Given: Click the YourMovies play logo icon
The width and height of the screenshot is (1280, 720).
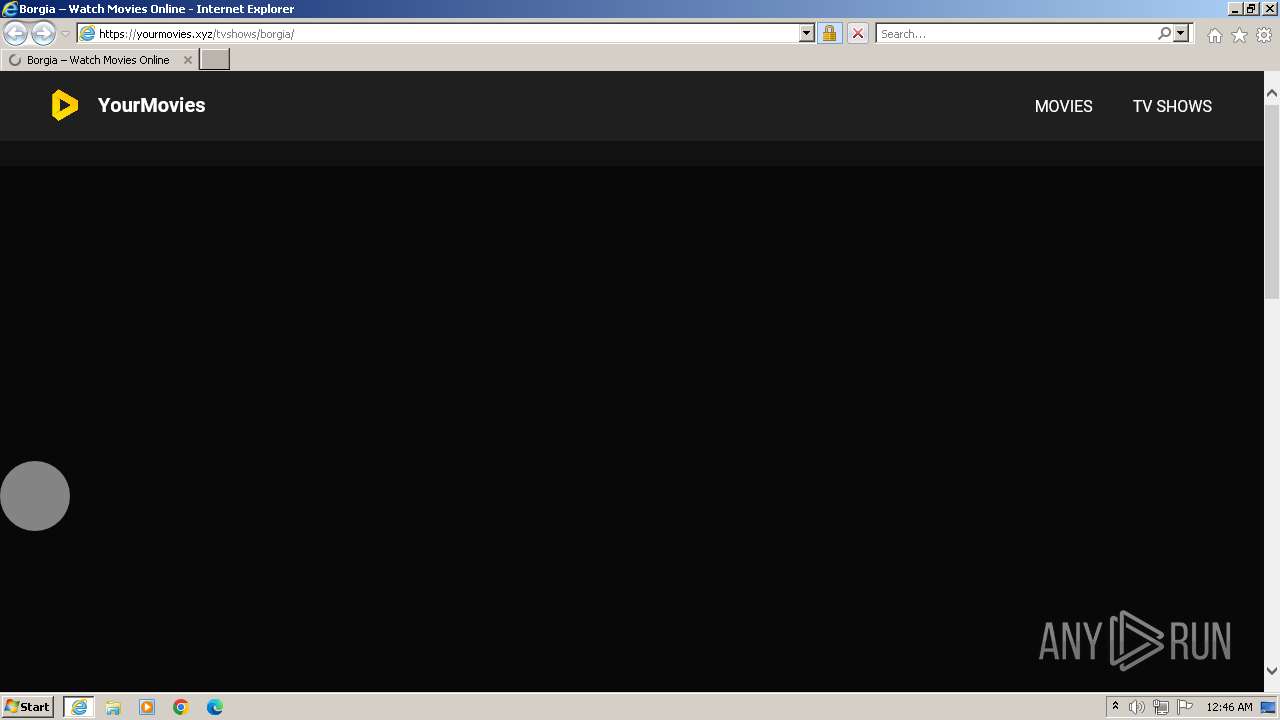Looking at the screenshot, I should pyautogui.click(x=65, y=105).
